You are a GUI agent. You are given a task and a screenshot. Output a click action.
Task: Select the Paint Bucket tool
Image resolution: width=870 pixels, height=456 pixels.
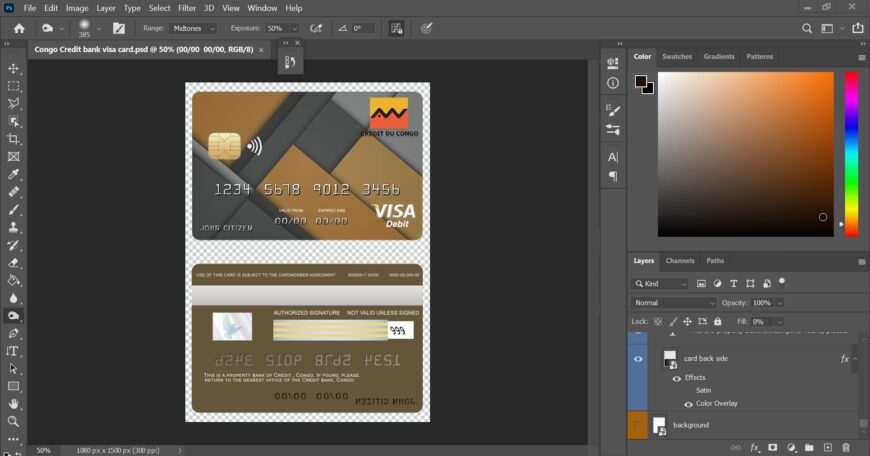click(13, 281)
